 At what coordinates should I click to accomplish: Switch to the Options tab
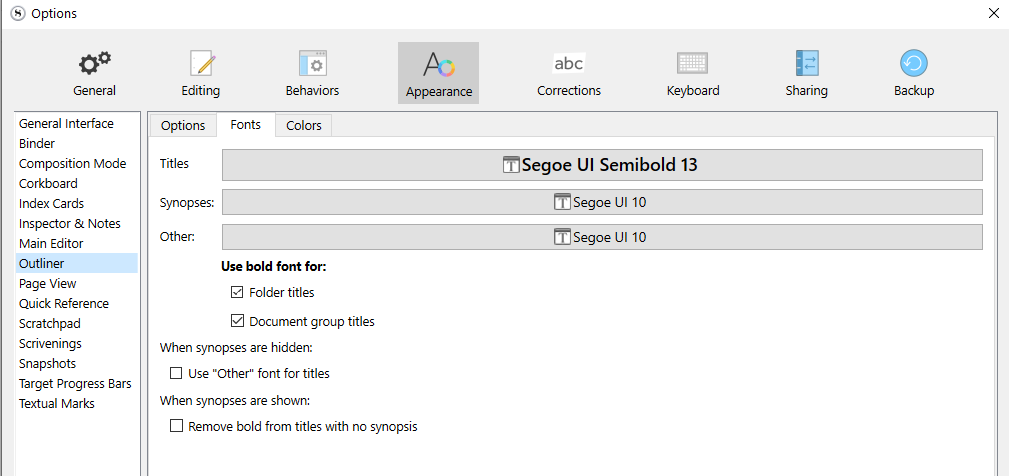183,125
